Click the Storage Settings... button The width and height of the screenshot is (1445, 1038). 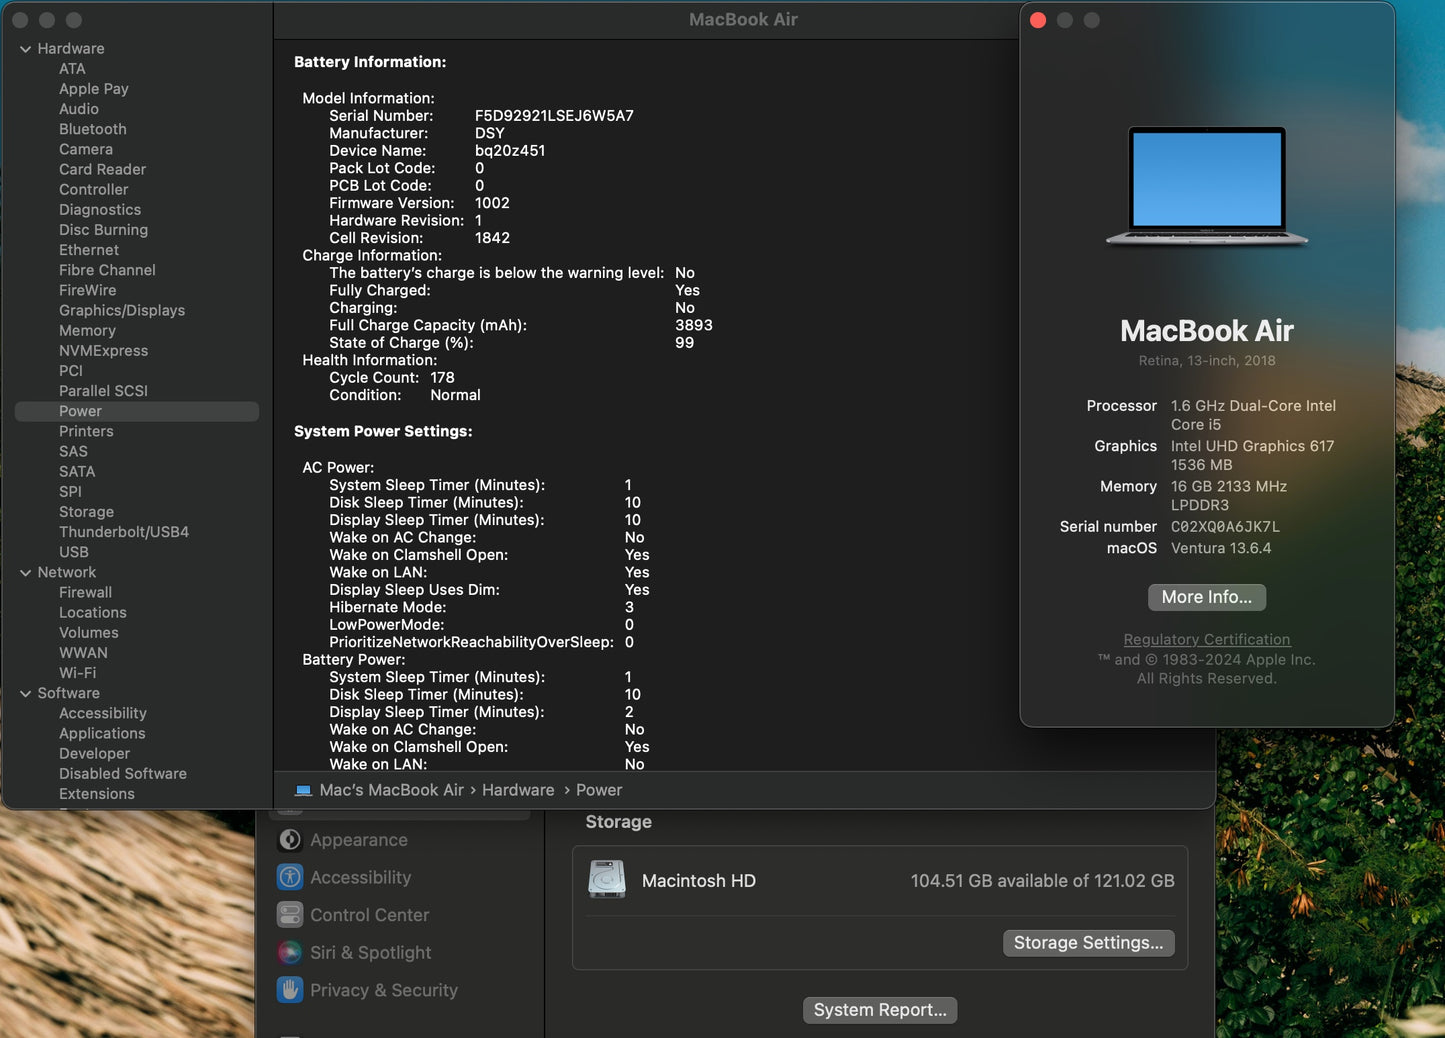[x=1088, y=943]
